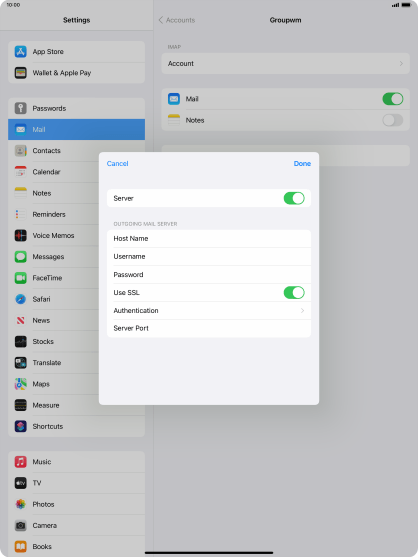Toggle the Mail switch for Groupwm
Image resolution: width=418 pixels, height=557 pixels.
[x=392, y=99]
